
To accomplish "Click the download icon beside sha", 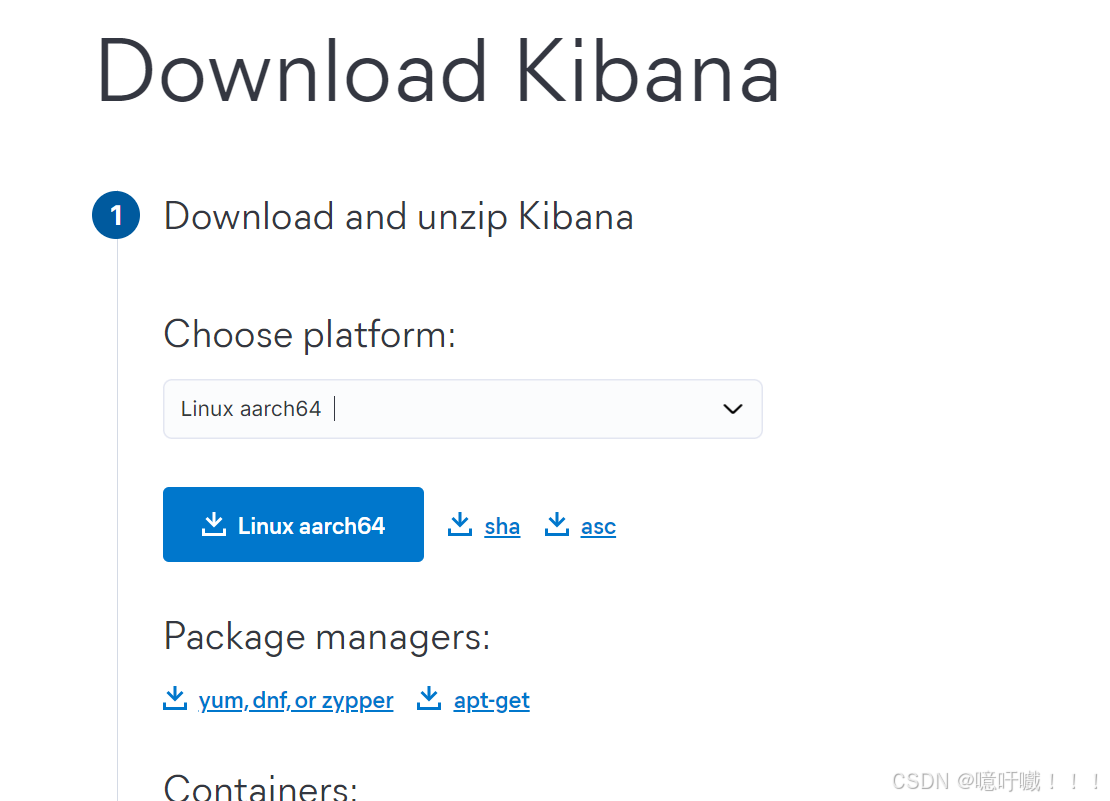I will tap(460, 524).
